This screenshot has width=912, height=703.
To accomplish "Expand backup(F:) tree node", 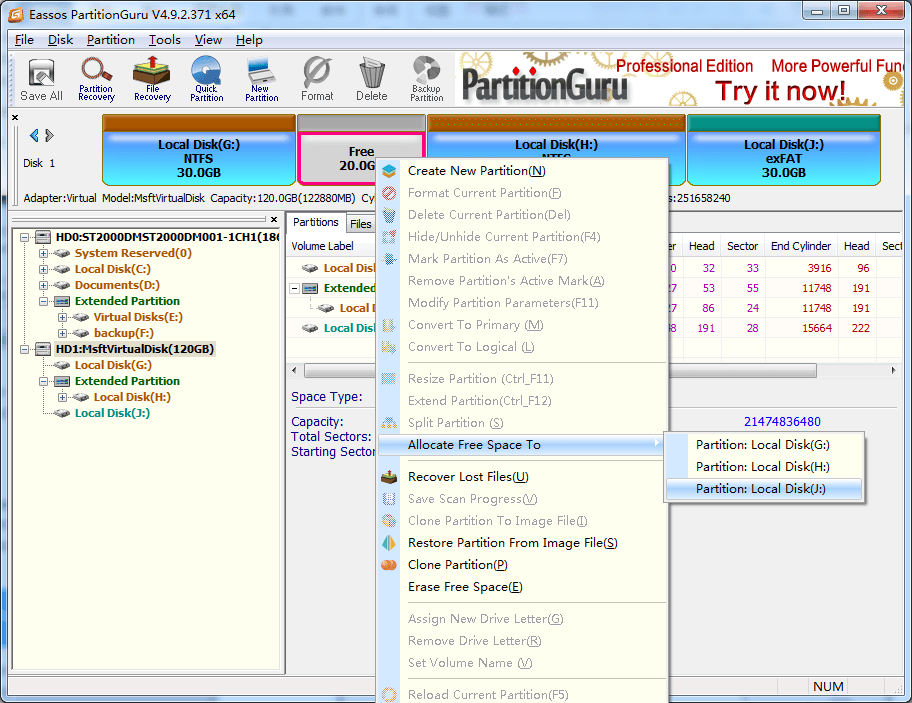I will (62, 333).
